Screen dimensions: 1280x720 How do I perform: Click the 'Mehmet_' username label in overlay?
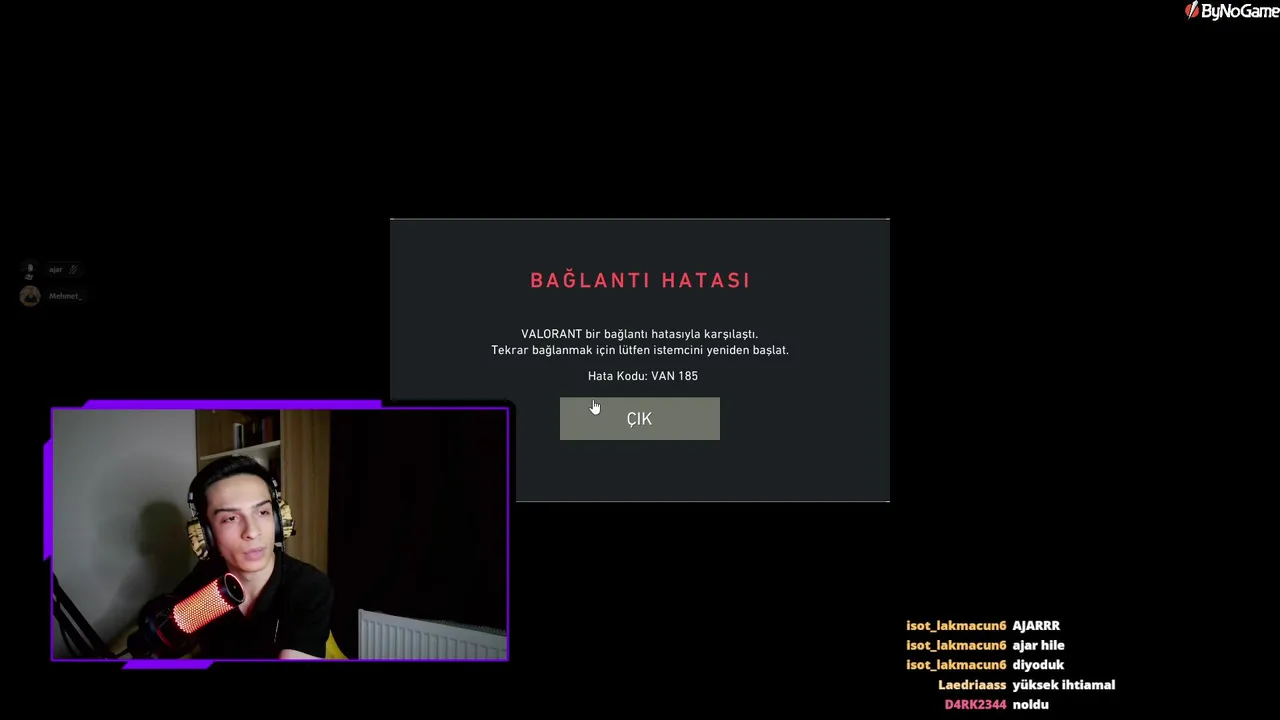pyautogui.click(x=65, y=296)
